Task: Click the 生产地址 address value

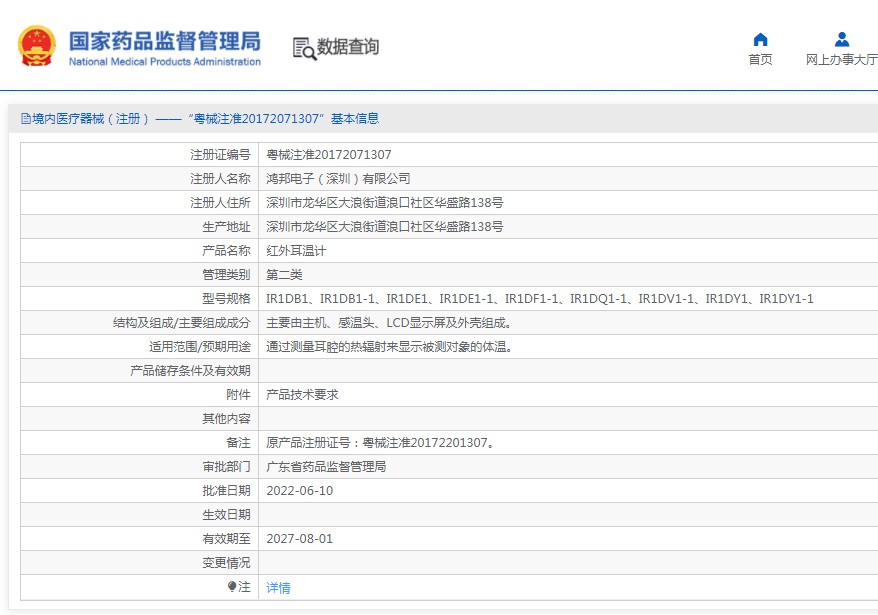Action: click(385, 227)
